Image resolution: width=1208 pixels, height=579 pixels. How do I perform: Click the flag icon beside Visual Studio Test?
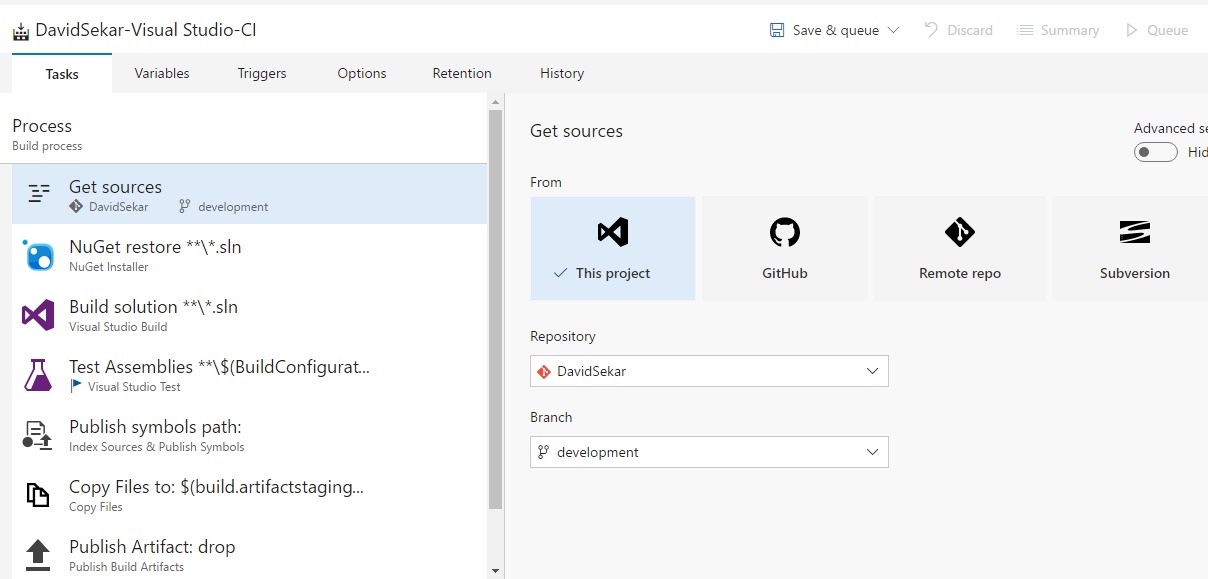(x=76, y=386)
